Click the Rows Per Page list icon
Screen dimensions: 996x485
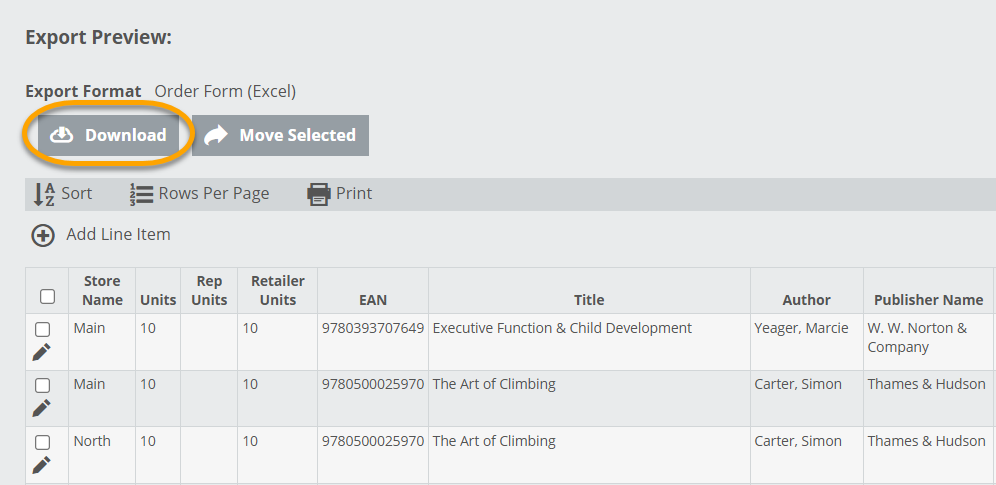140,194
